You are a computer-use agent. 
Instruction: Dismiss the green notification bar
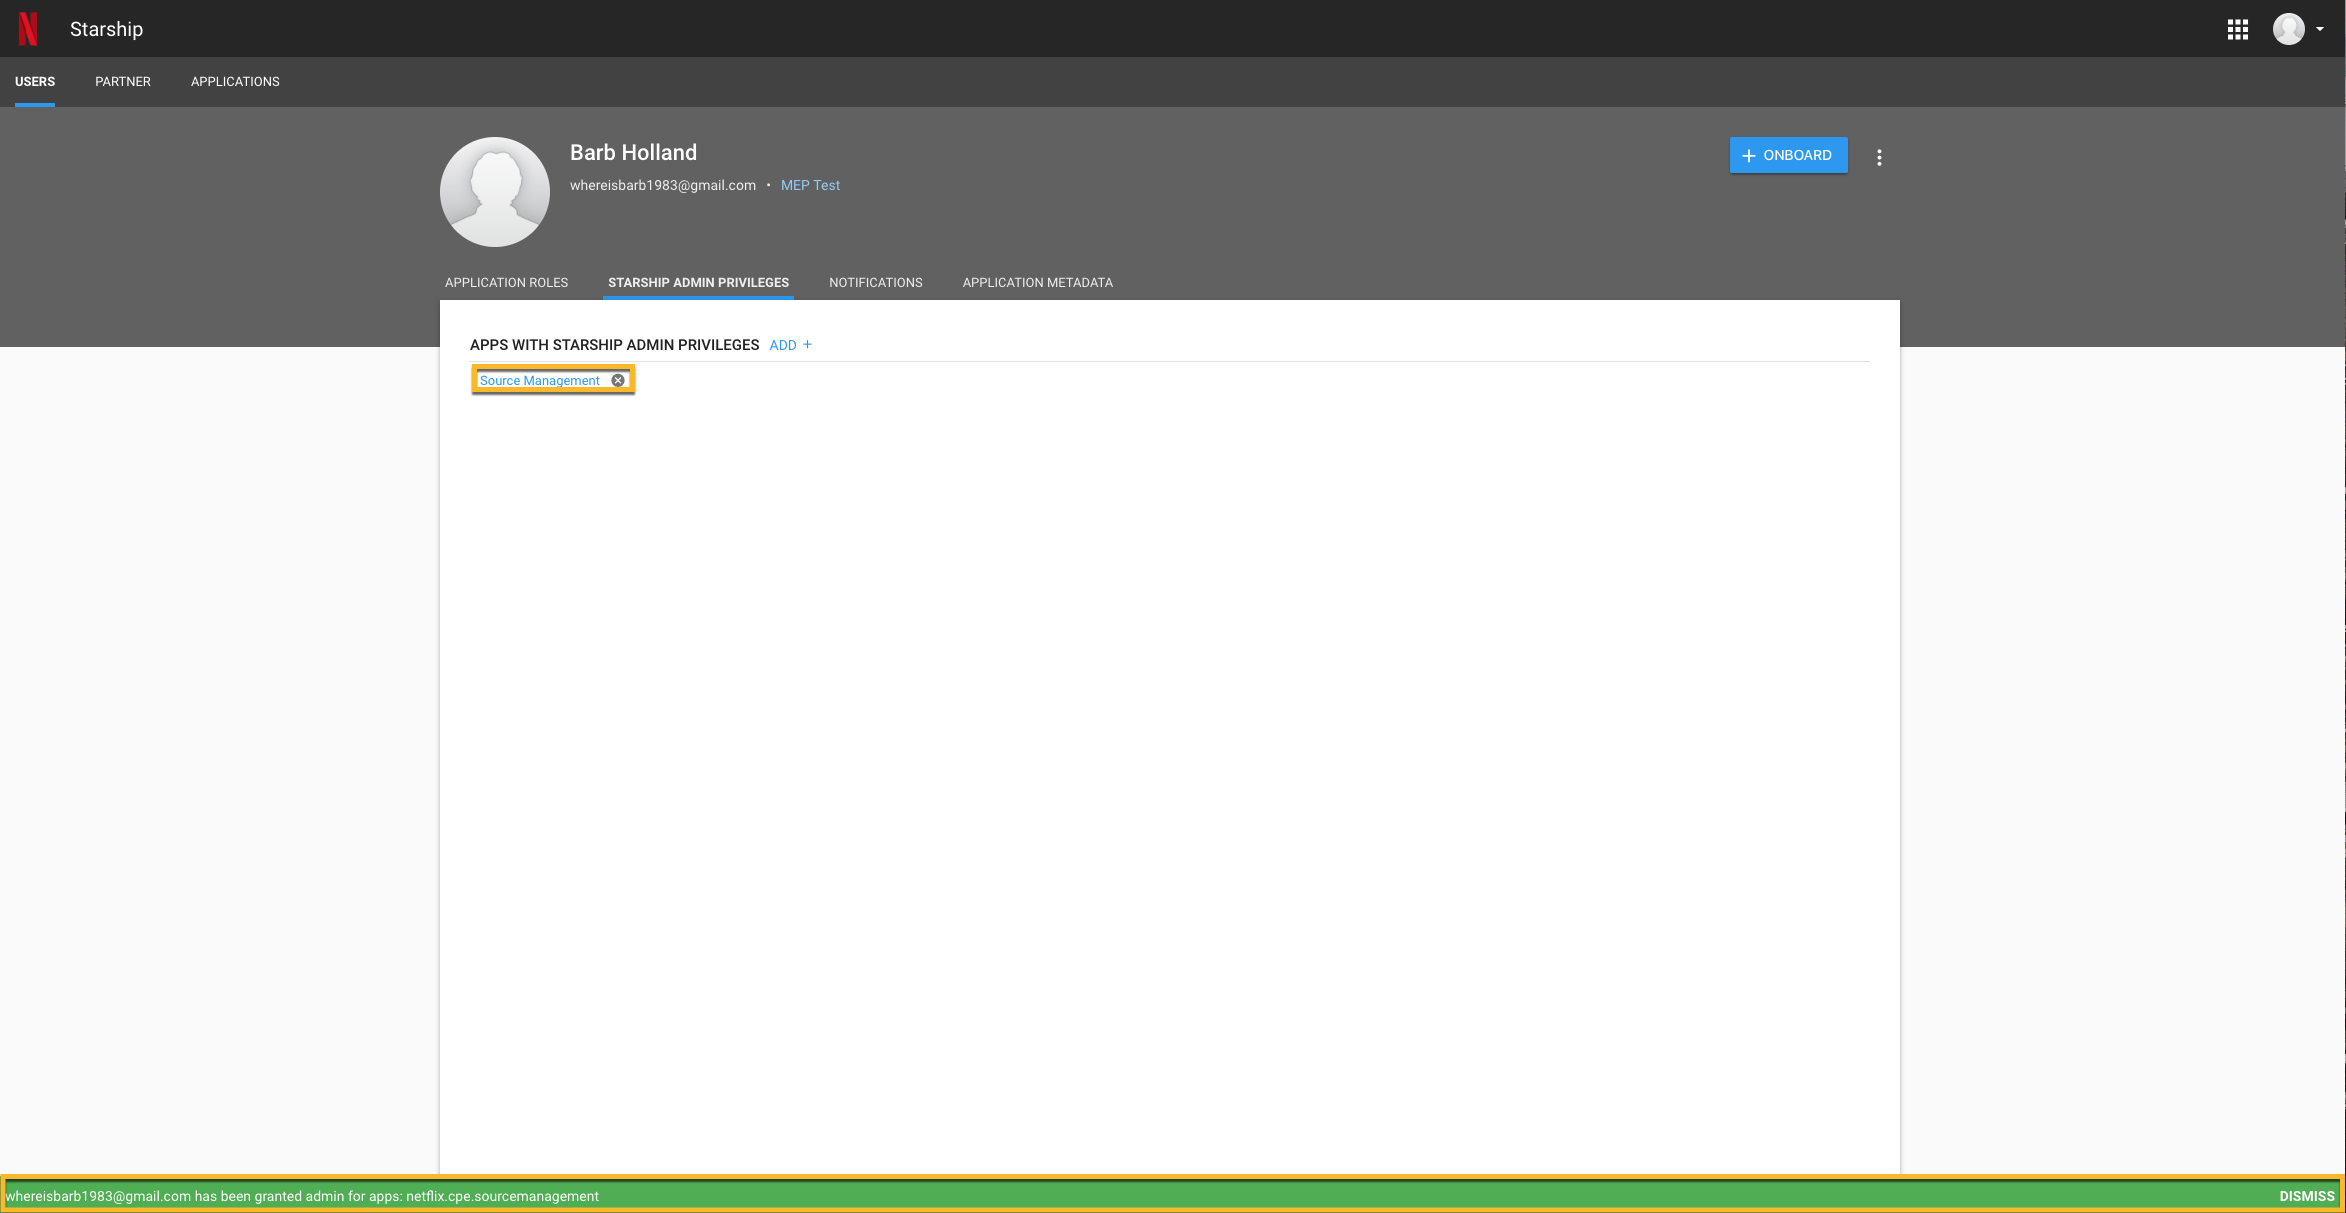pyautogui.click(x=2307, y=1196)
